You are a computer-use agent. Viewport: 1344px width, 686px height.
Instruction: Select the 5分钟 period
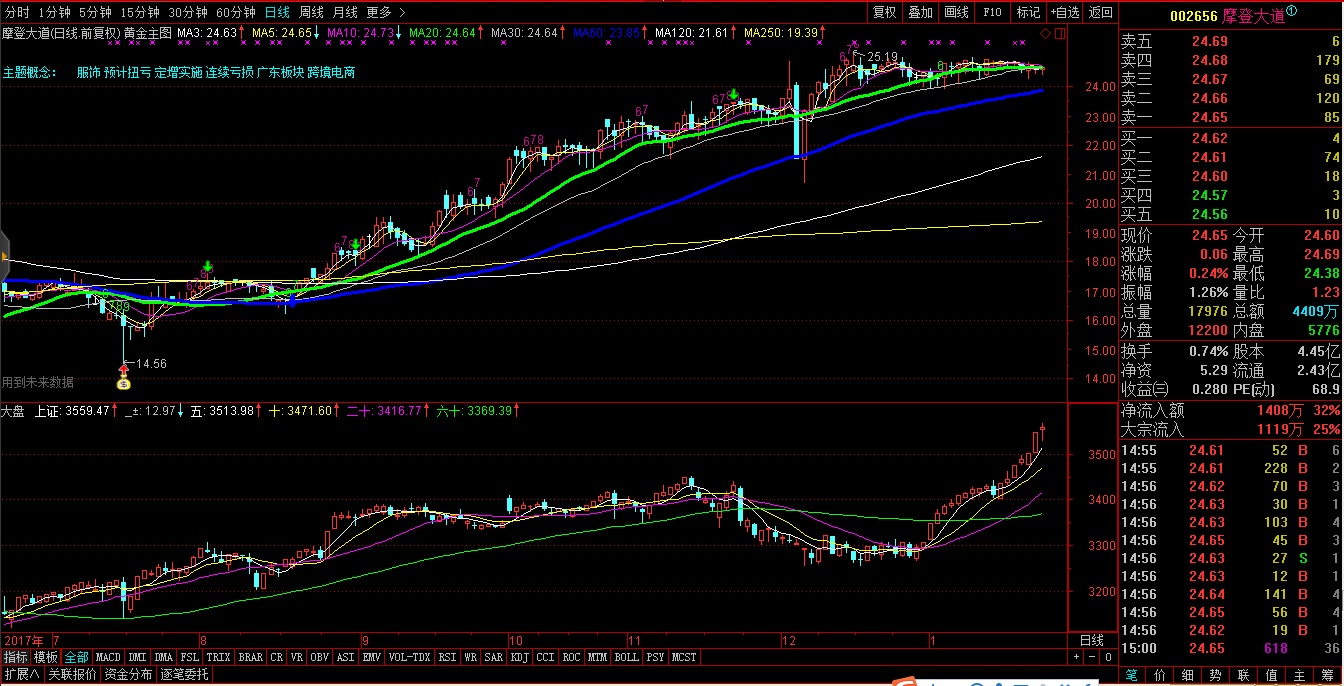tap(95, 12)
